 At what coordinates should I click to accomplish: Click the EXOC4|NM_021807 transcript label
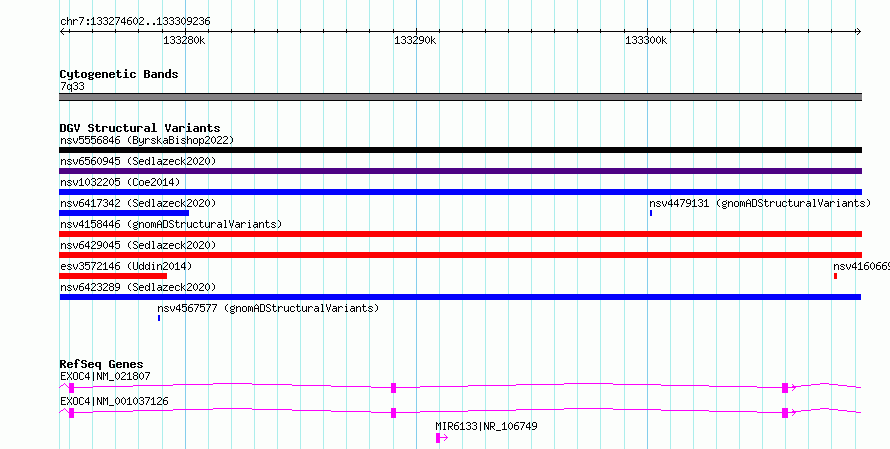(105, 376)
